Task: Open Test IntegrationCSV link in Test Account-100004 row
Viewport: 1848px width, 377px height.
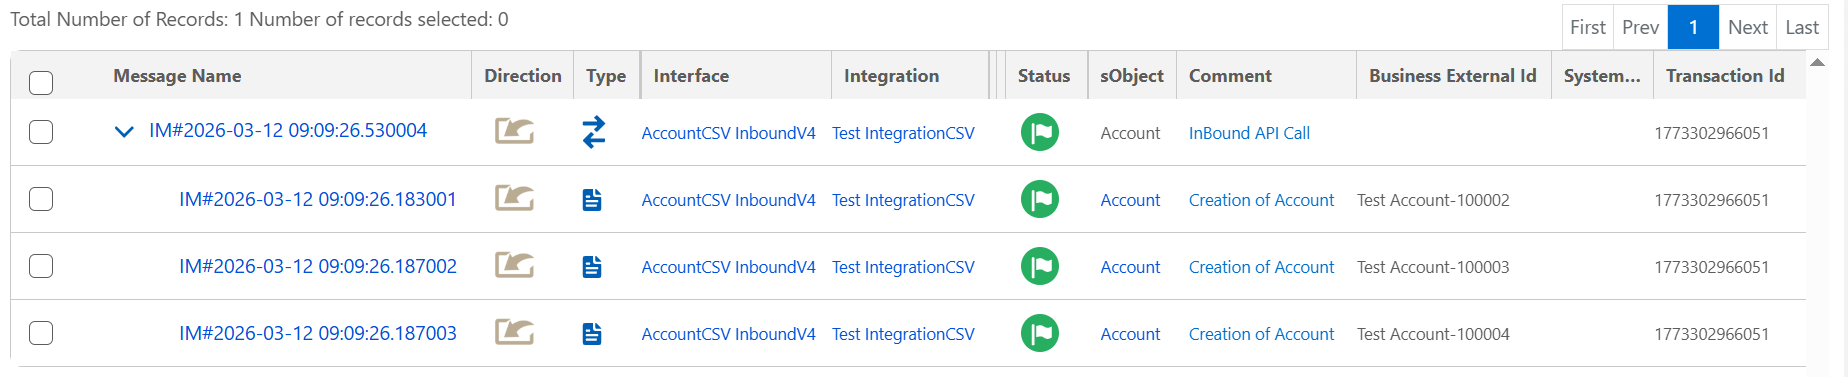Action: pyautogui.click(x=903, y=334)
